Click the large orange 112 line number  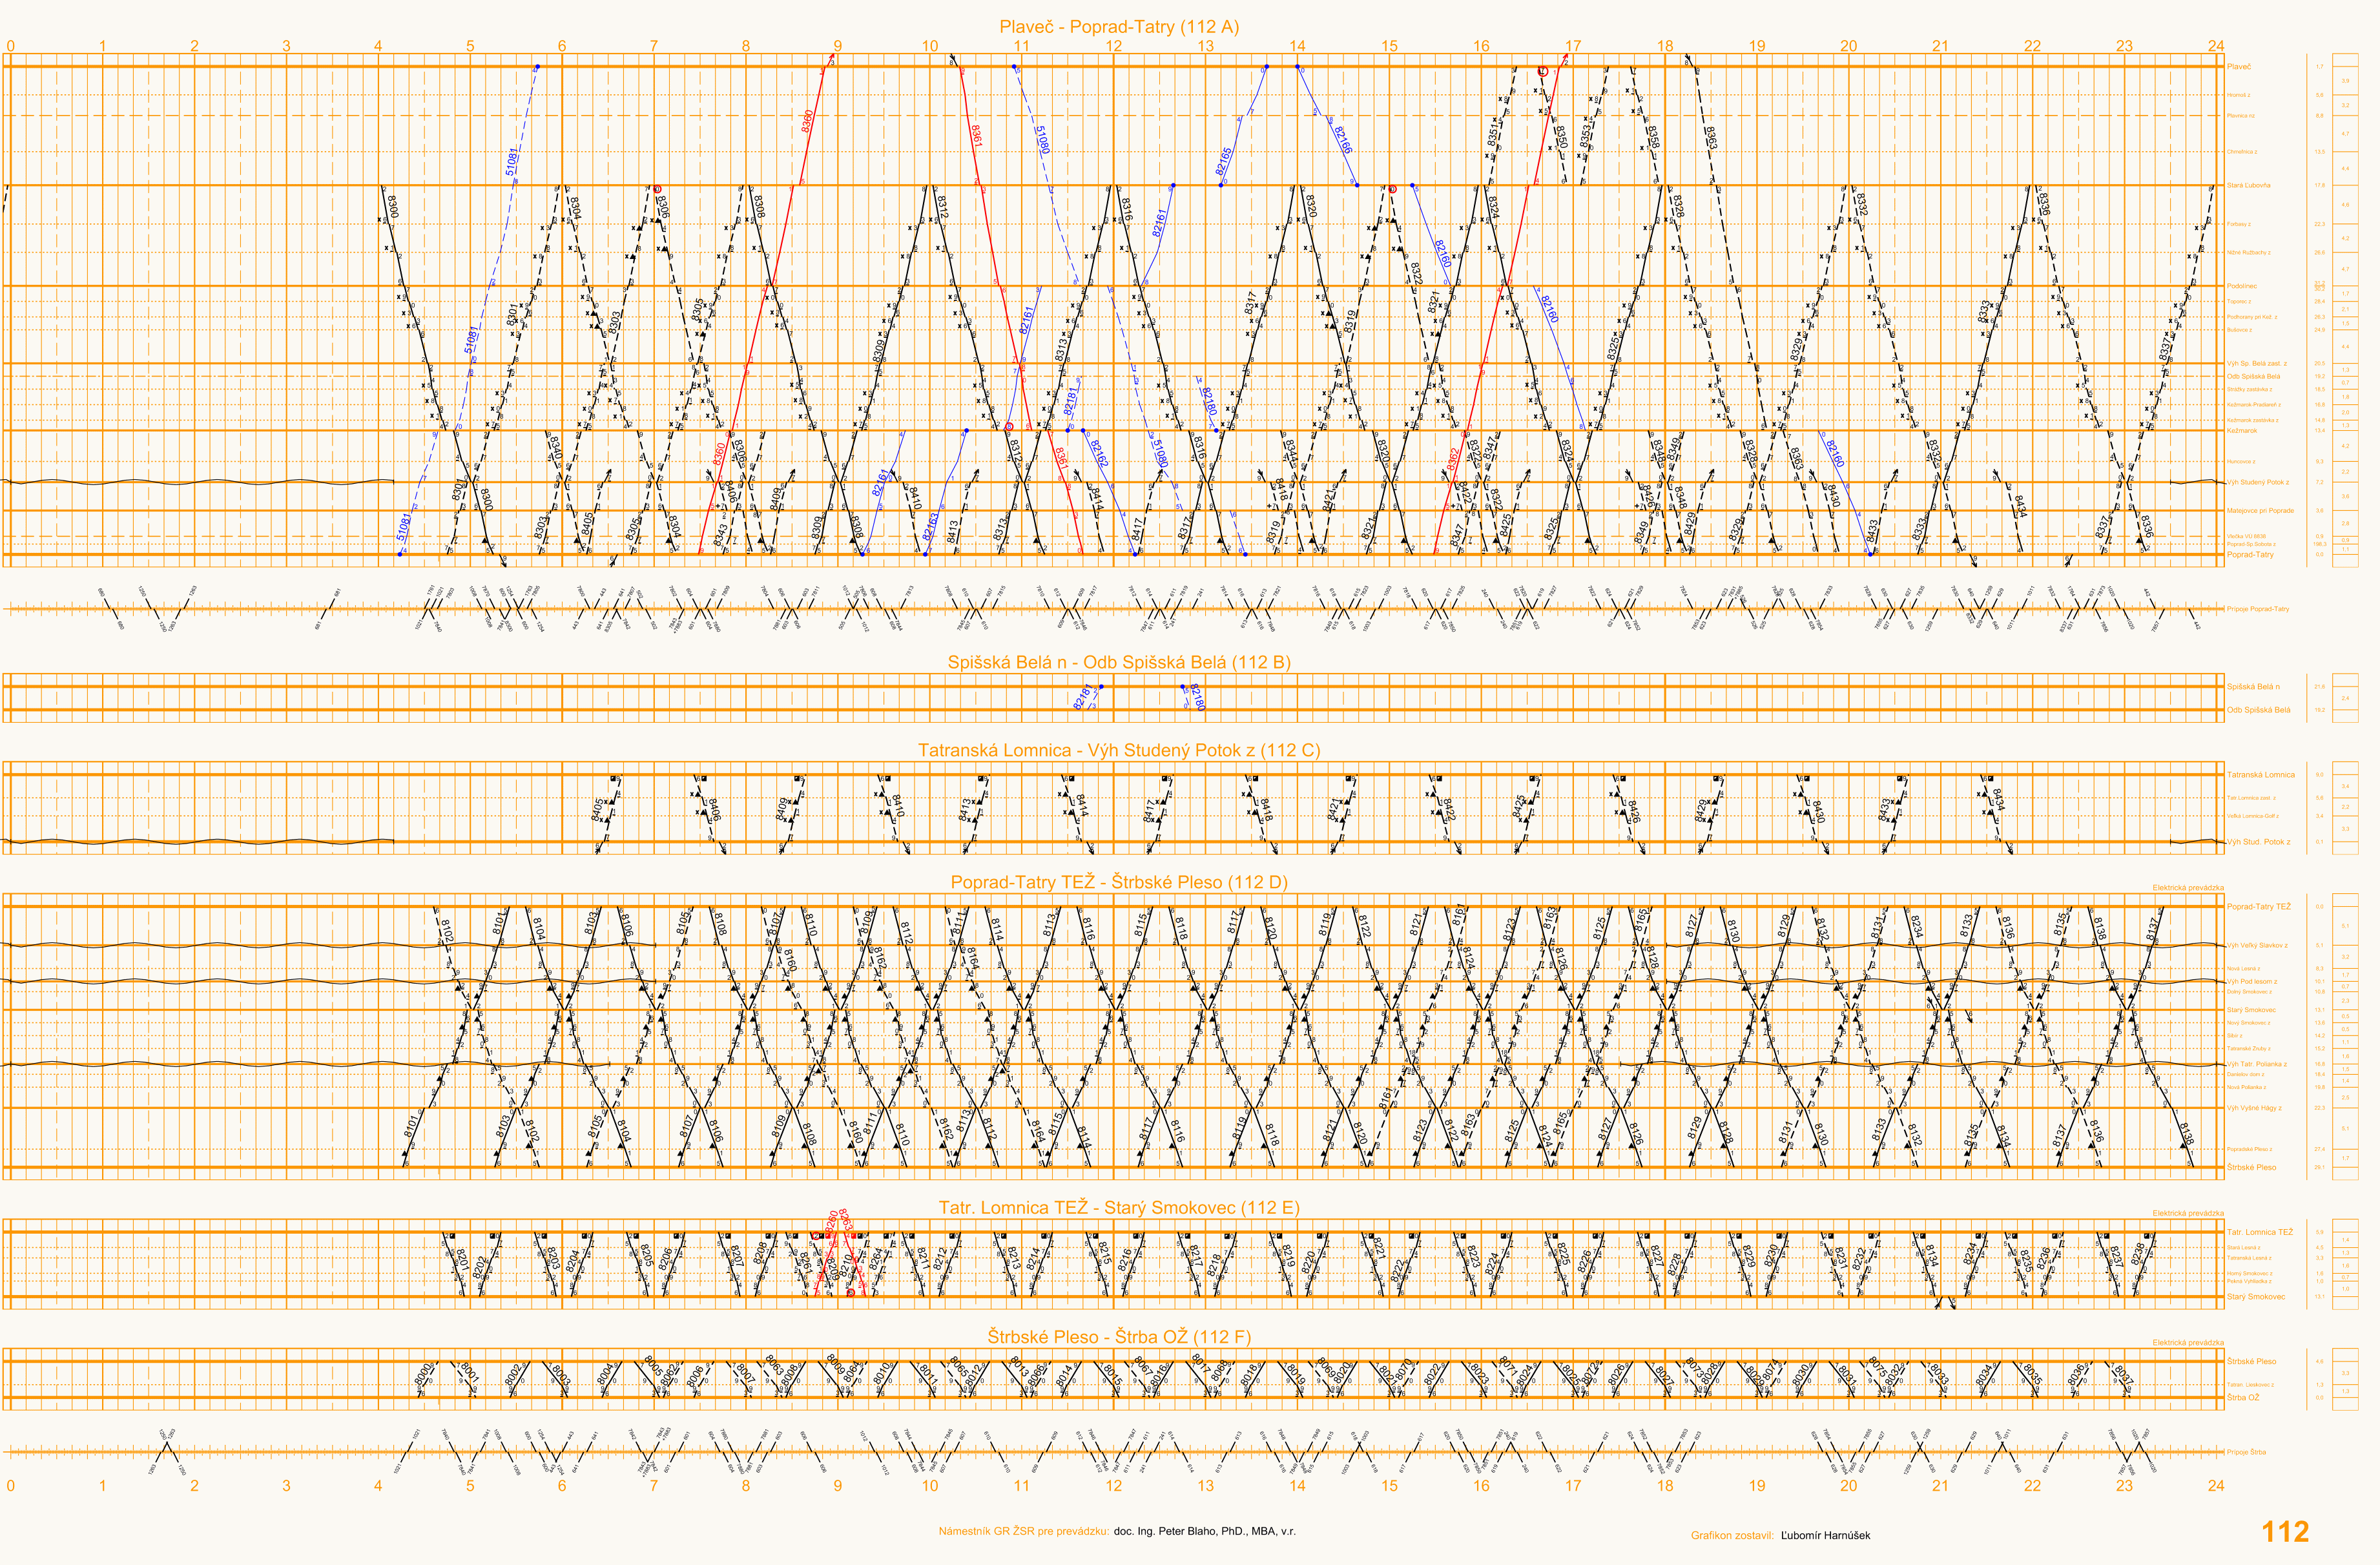point(2285,1532)
